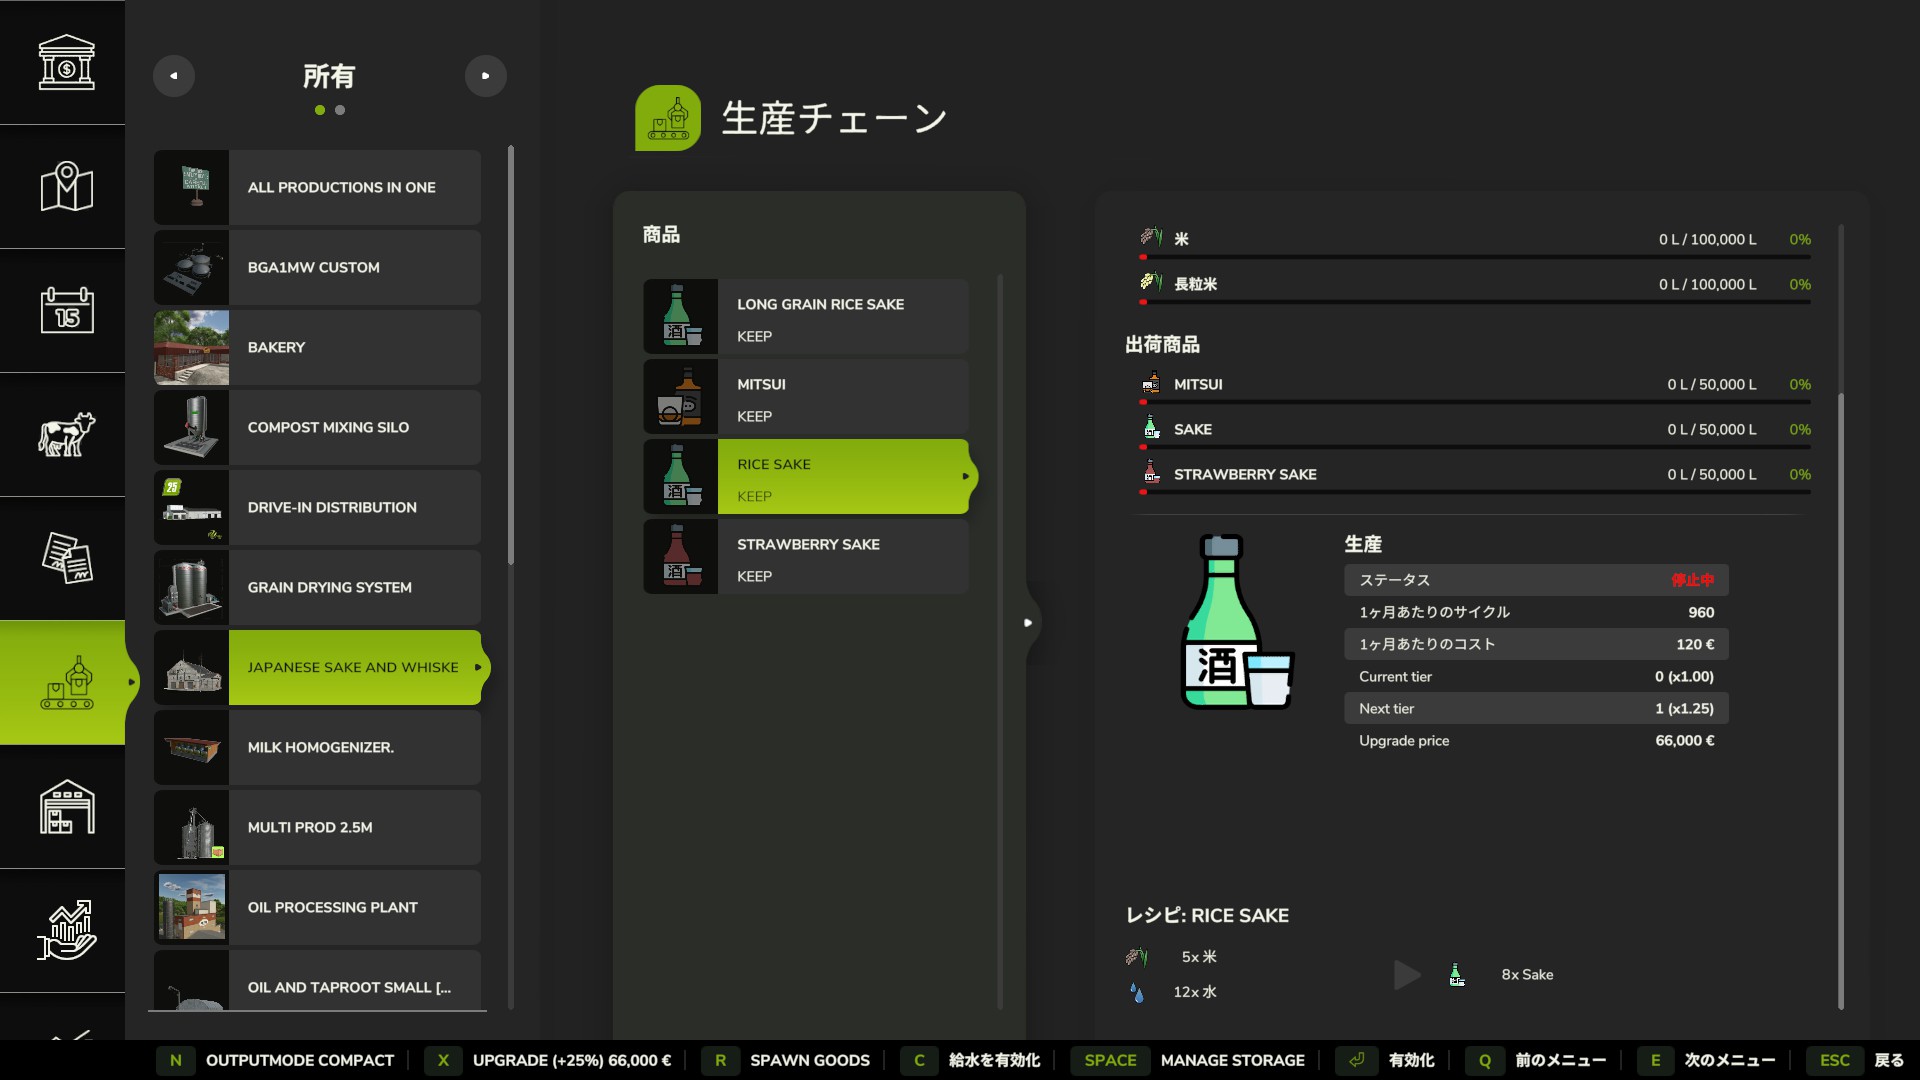Select the production chain factory sidebar icon

coord(66,682)
